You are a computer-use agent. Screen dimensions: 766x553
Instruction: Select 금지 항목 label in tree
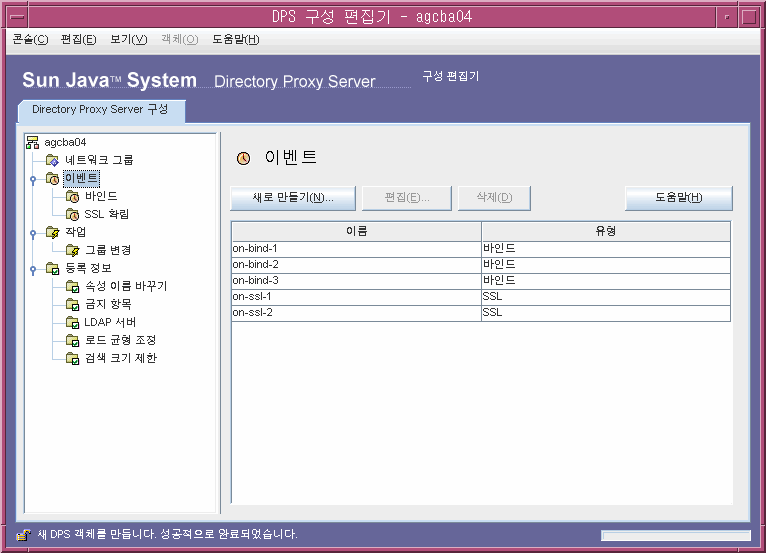point(108,304)
